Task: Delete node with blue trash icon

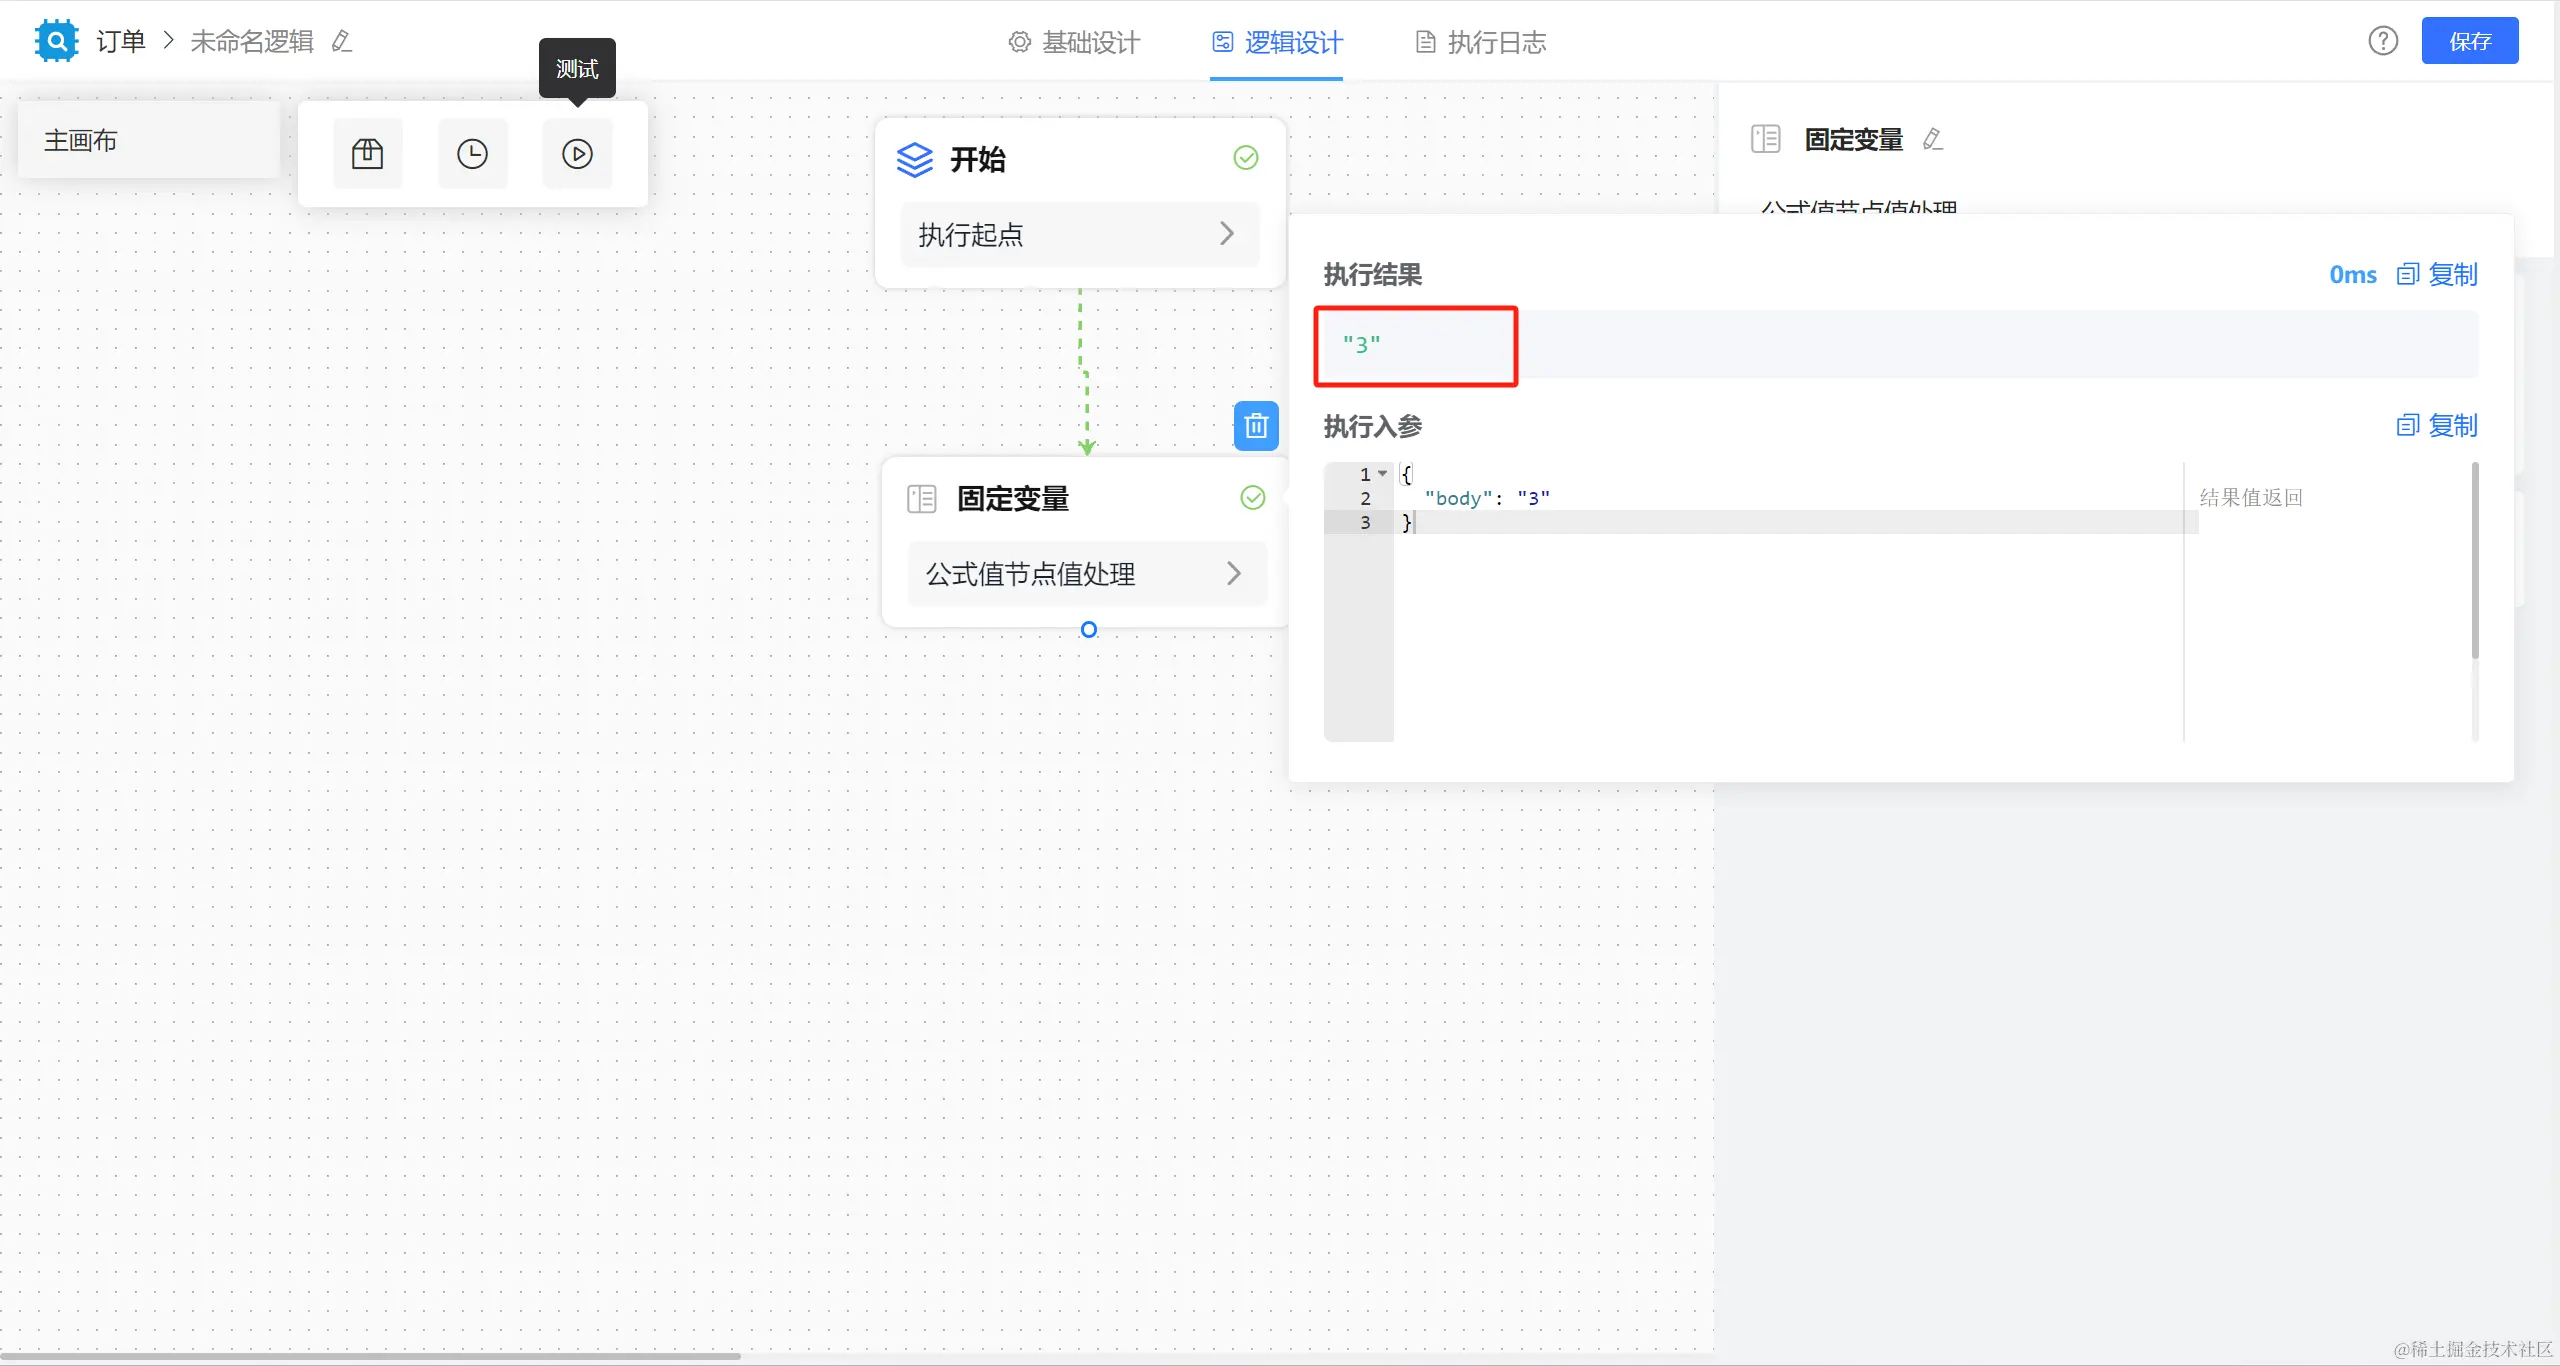Action: click(1256, 426)
